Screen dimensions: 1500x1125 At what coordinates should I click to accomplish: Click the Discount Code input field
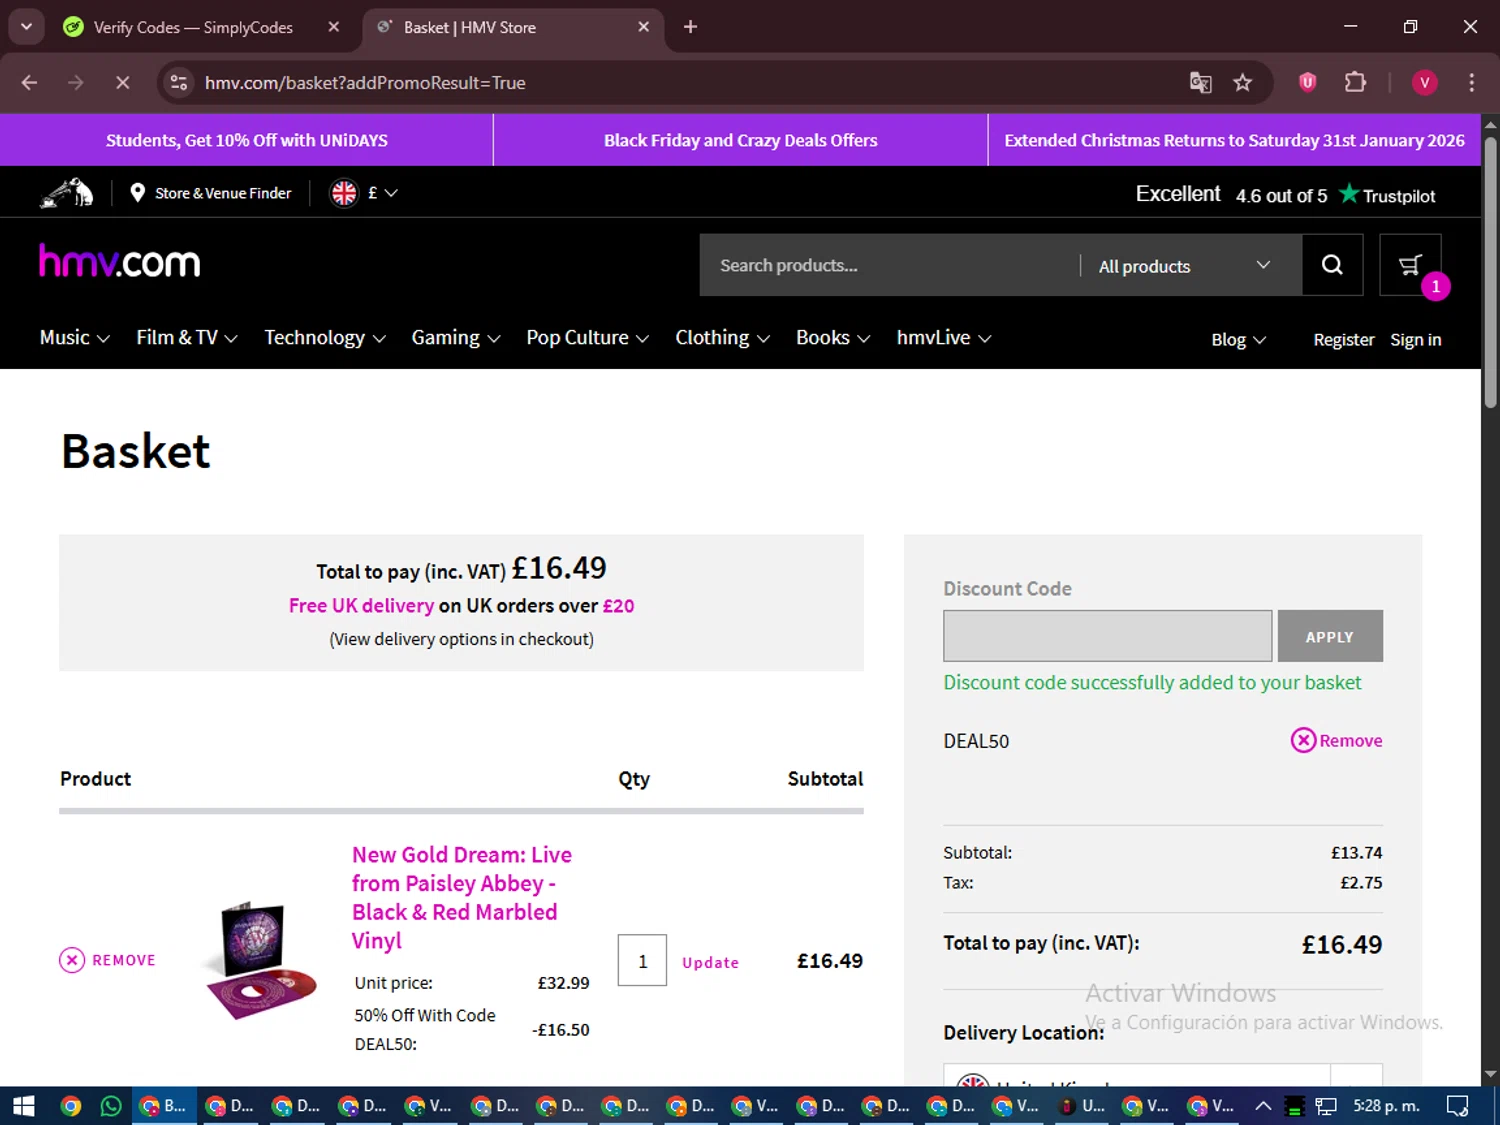pyautogui.click(x=1107, y=636)
